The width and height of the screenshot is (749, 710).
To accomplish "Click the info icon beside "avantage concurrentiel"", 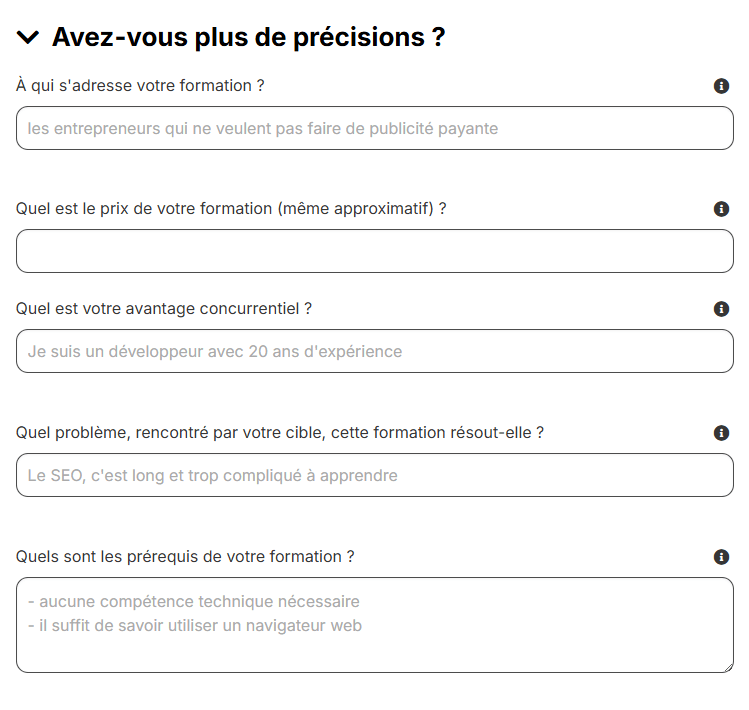I will point(721,309).
